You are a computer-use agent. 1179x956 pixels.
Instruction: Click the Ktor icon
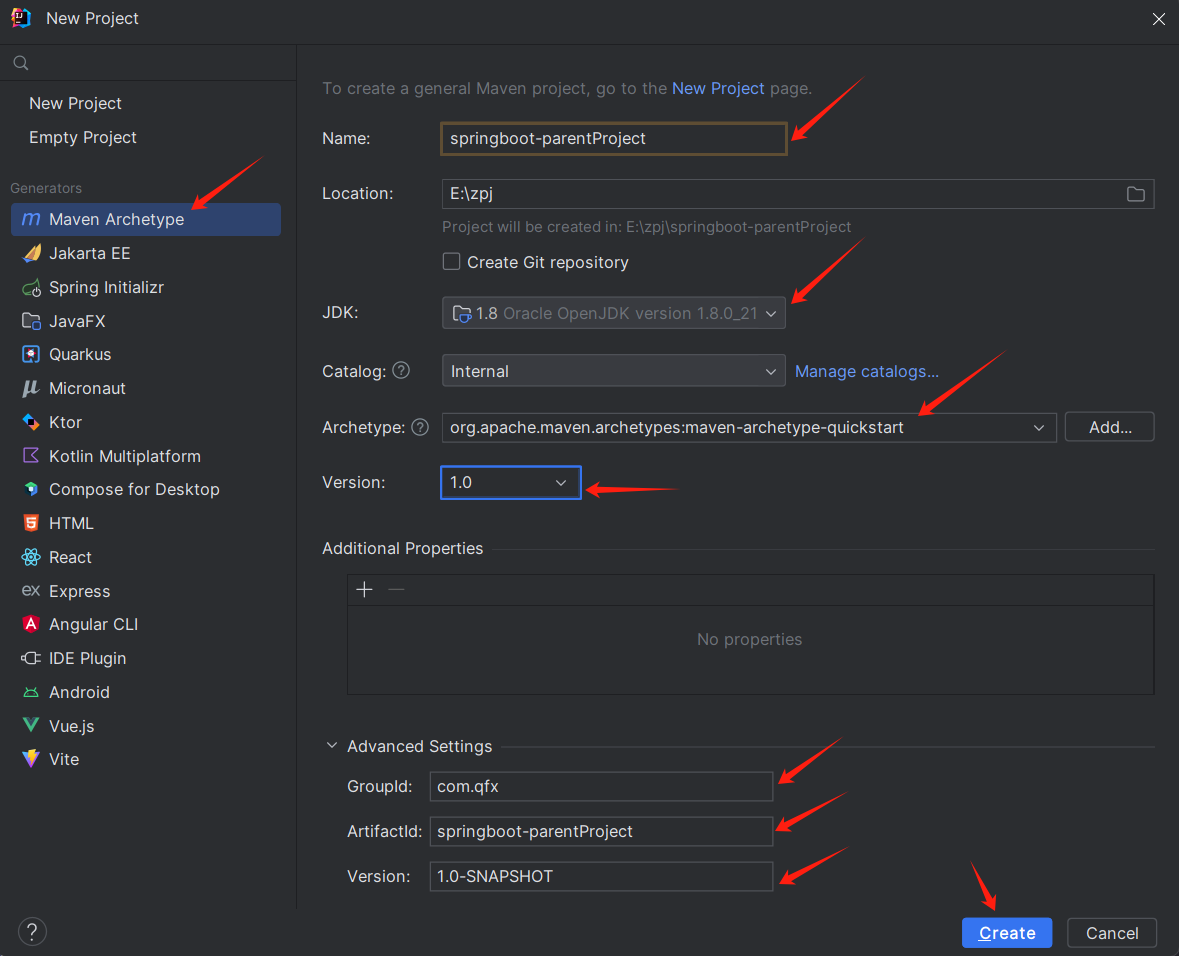tap(31, 422)
